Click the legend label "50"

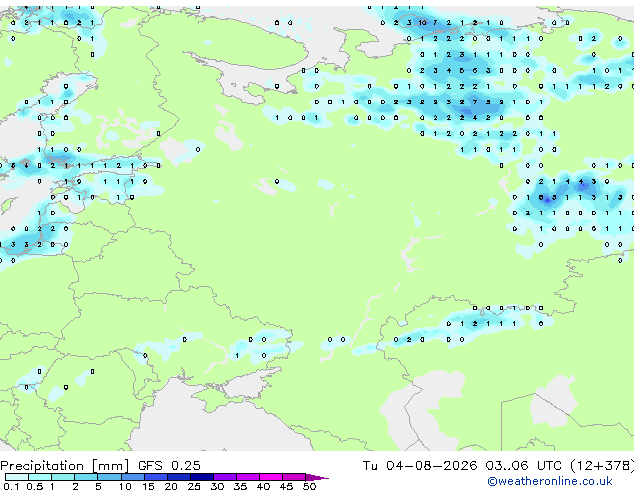tap(309, 486)
